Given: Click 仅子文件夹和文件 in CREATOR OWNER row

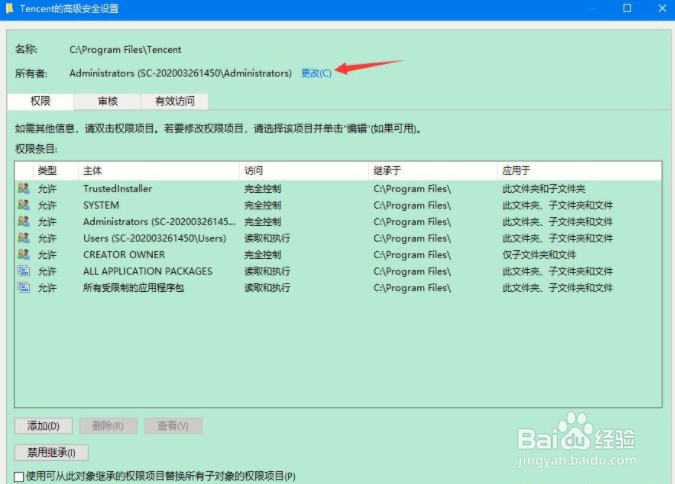Looking at the screenshot, I should pos(539,254).
